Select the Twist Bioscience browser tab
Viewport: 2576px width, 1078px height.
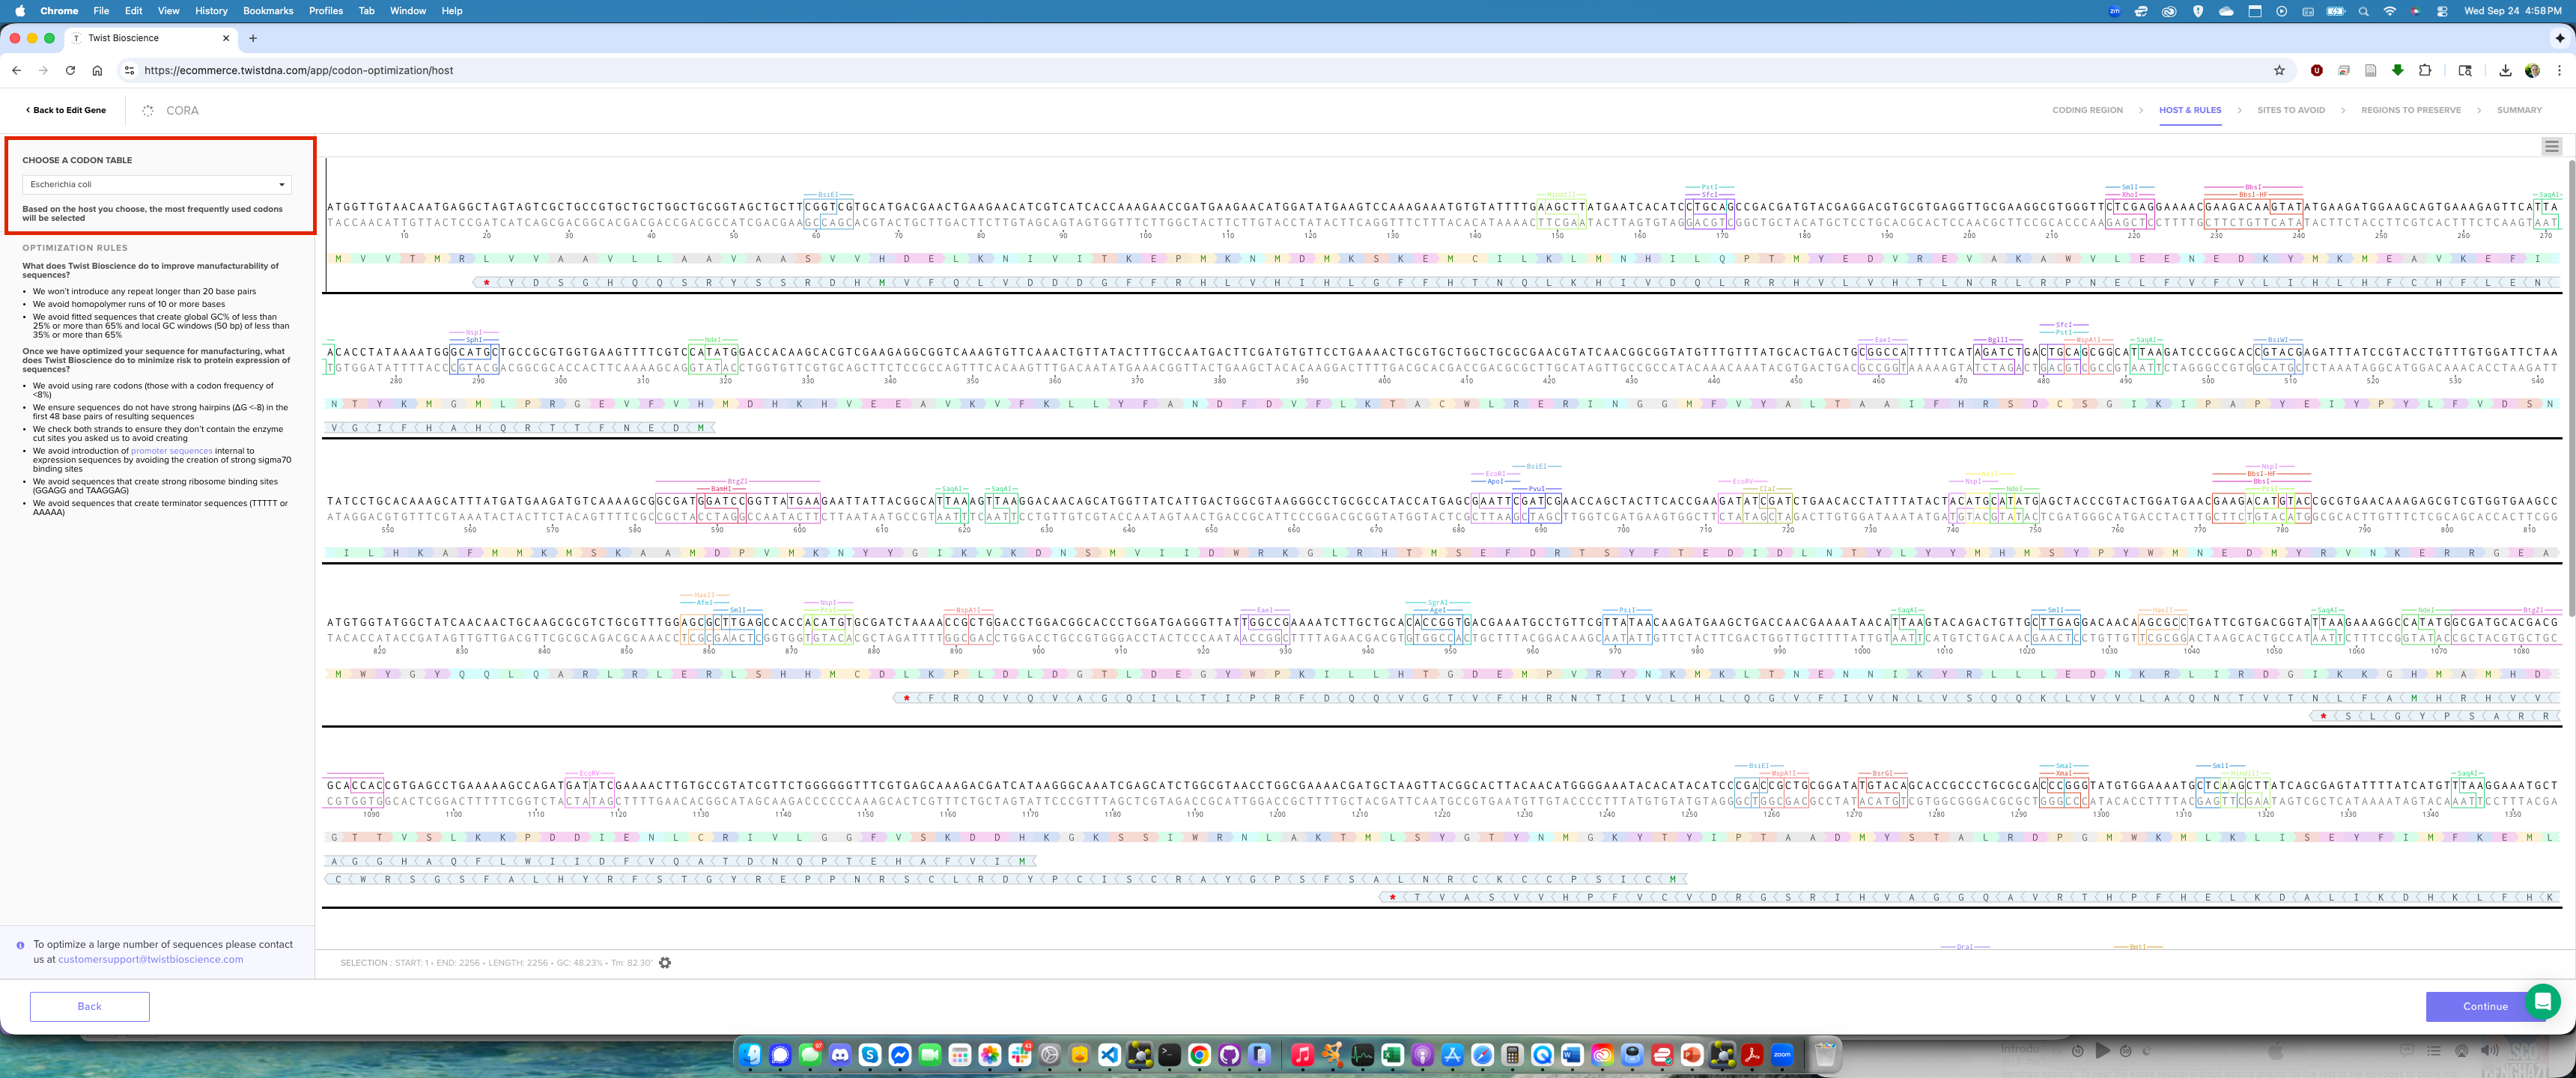pyautogui.click(x=150, y=38)
